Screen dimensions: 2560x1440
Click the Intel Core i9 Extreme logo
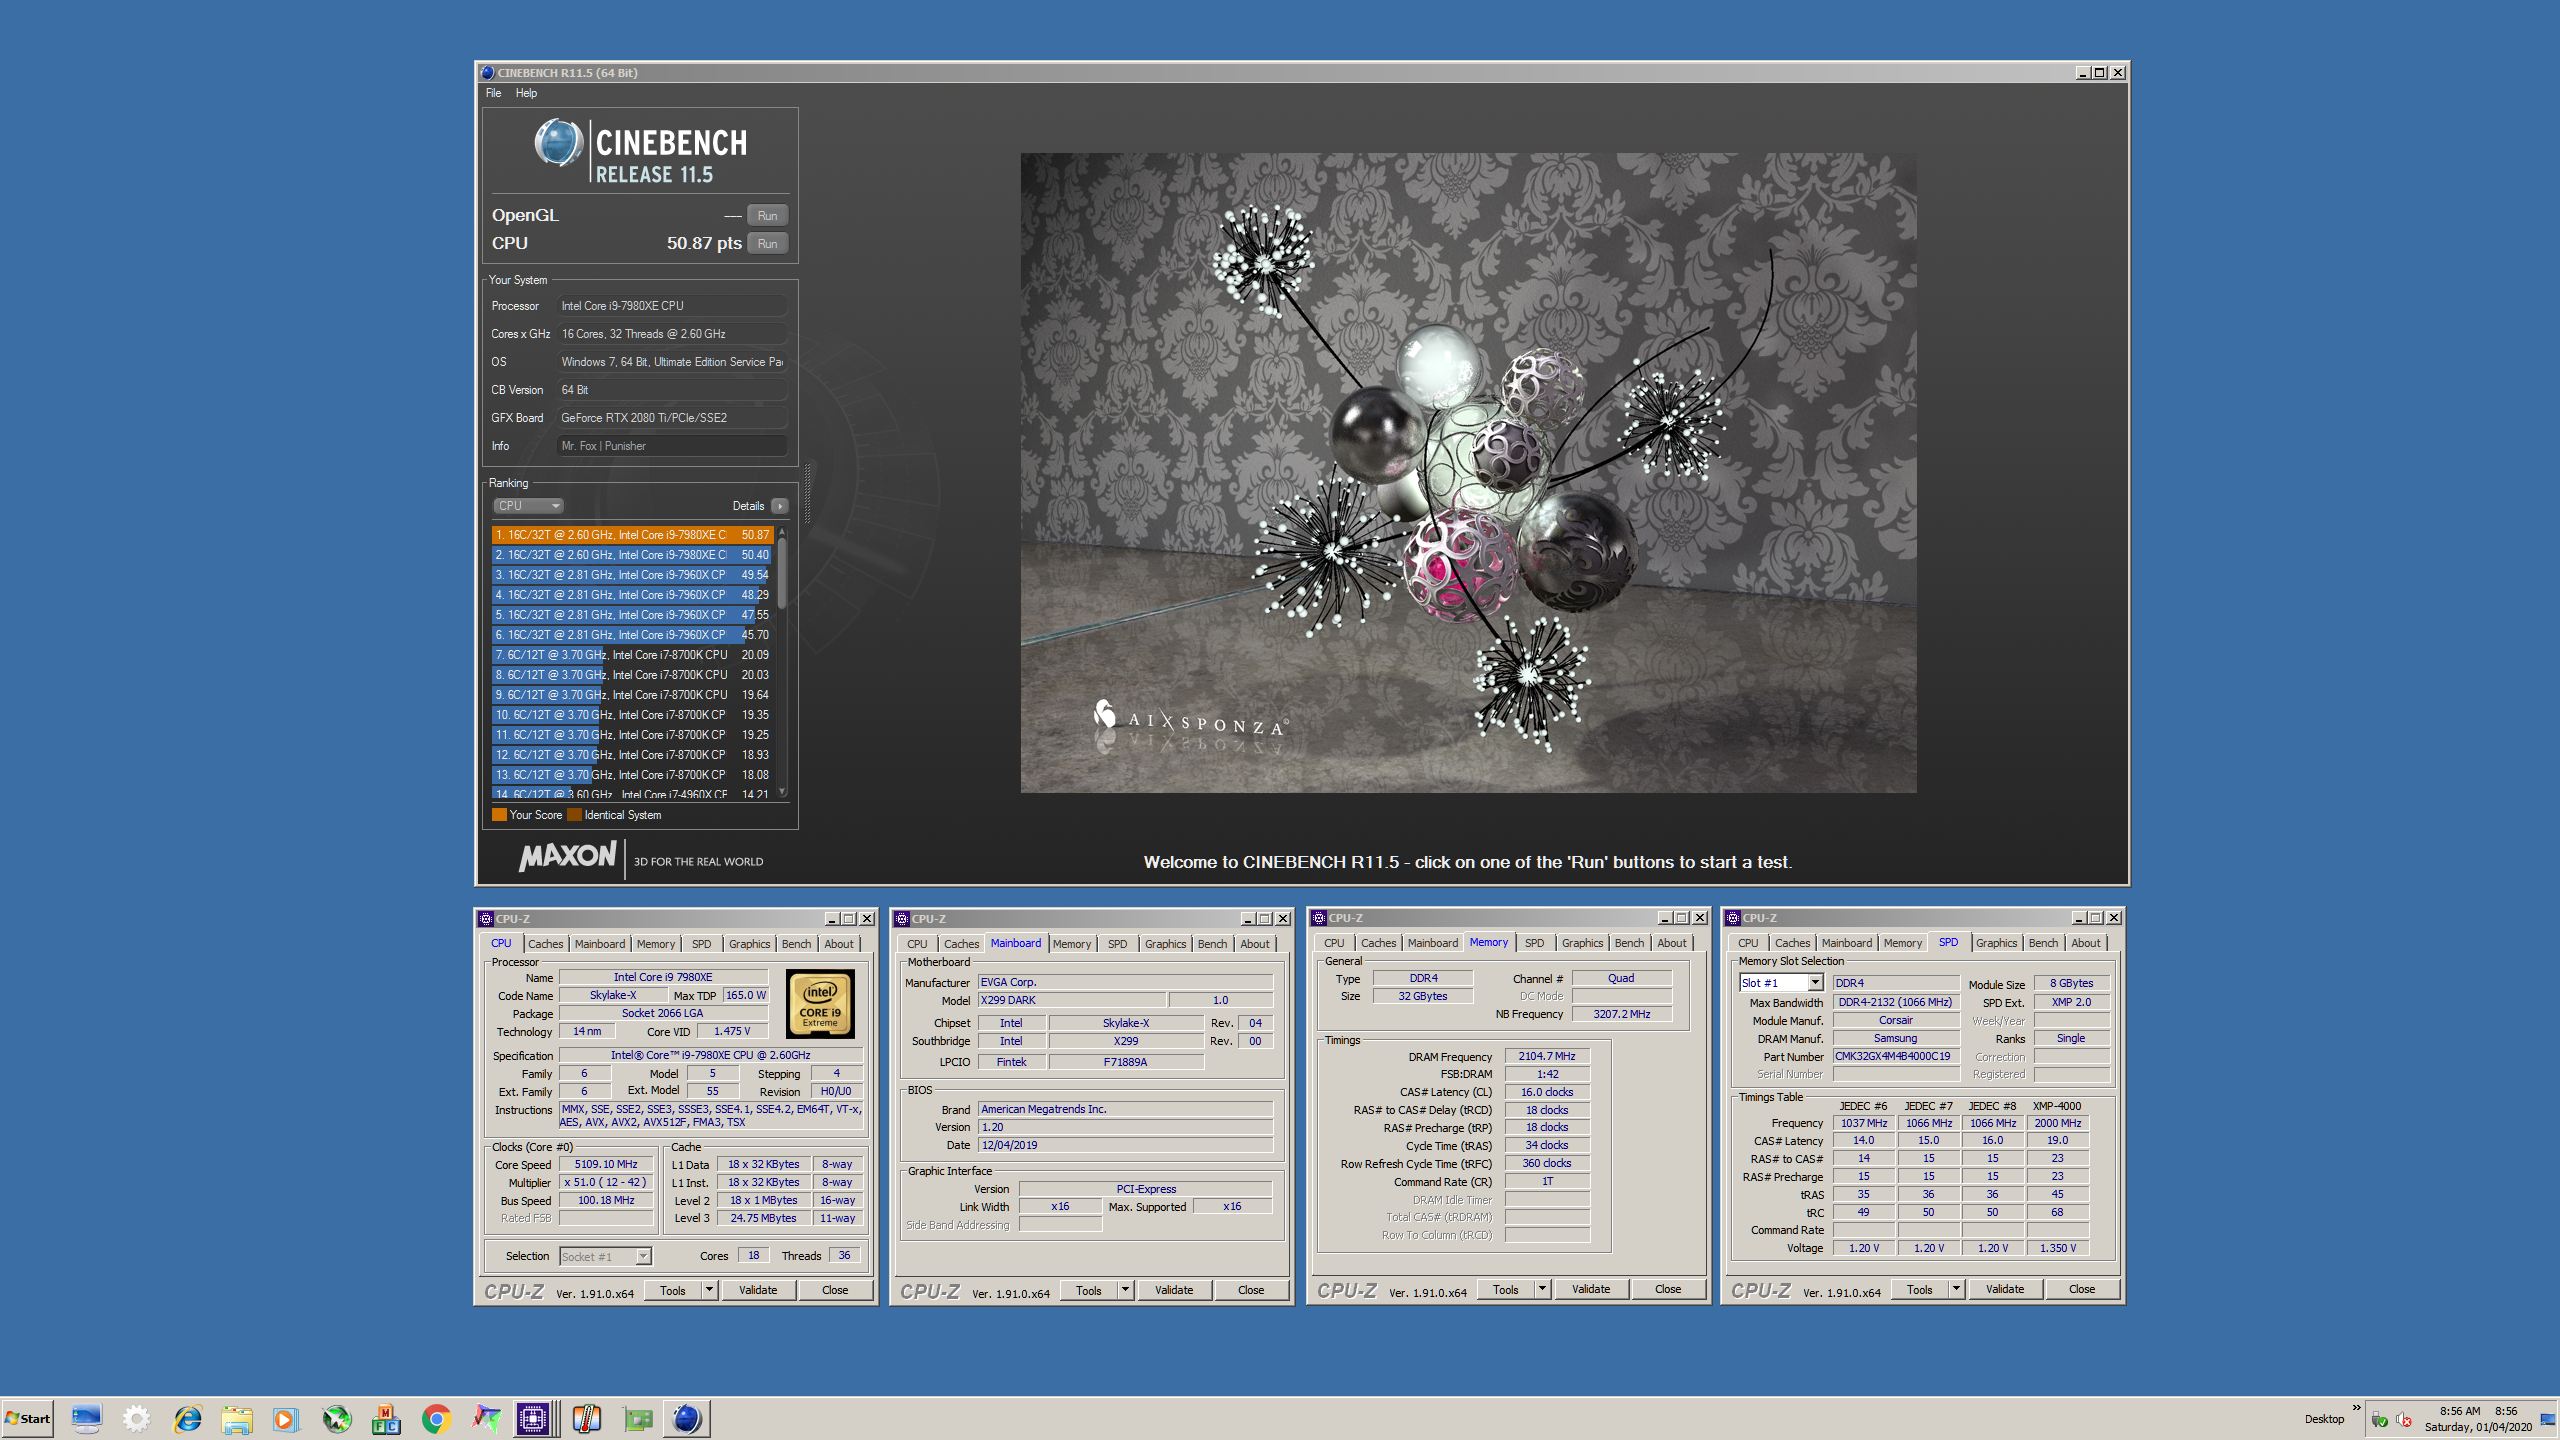point(819,1003)
